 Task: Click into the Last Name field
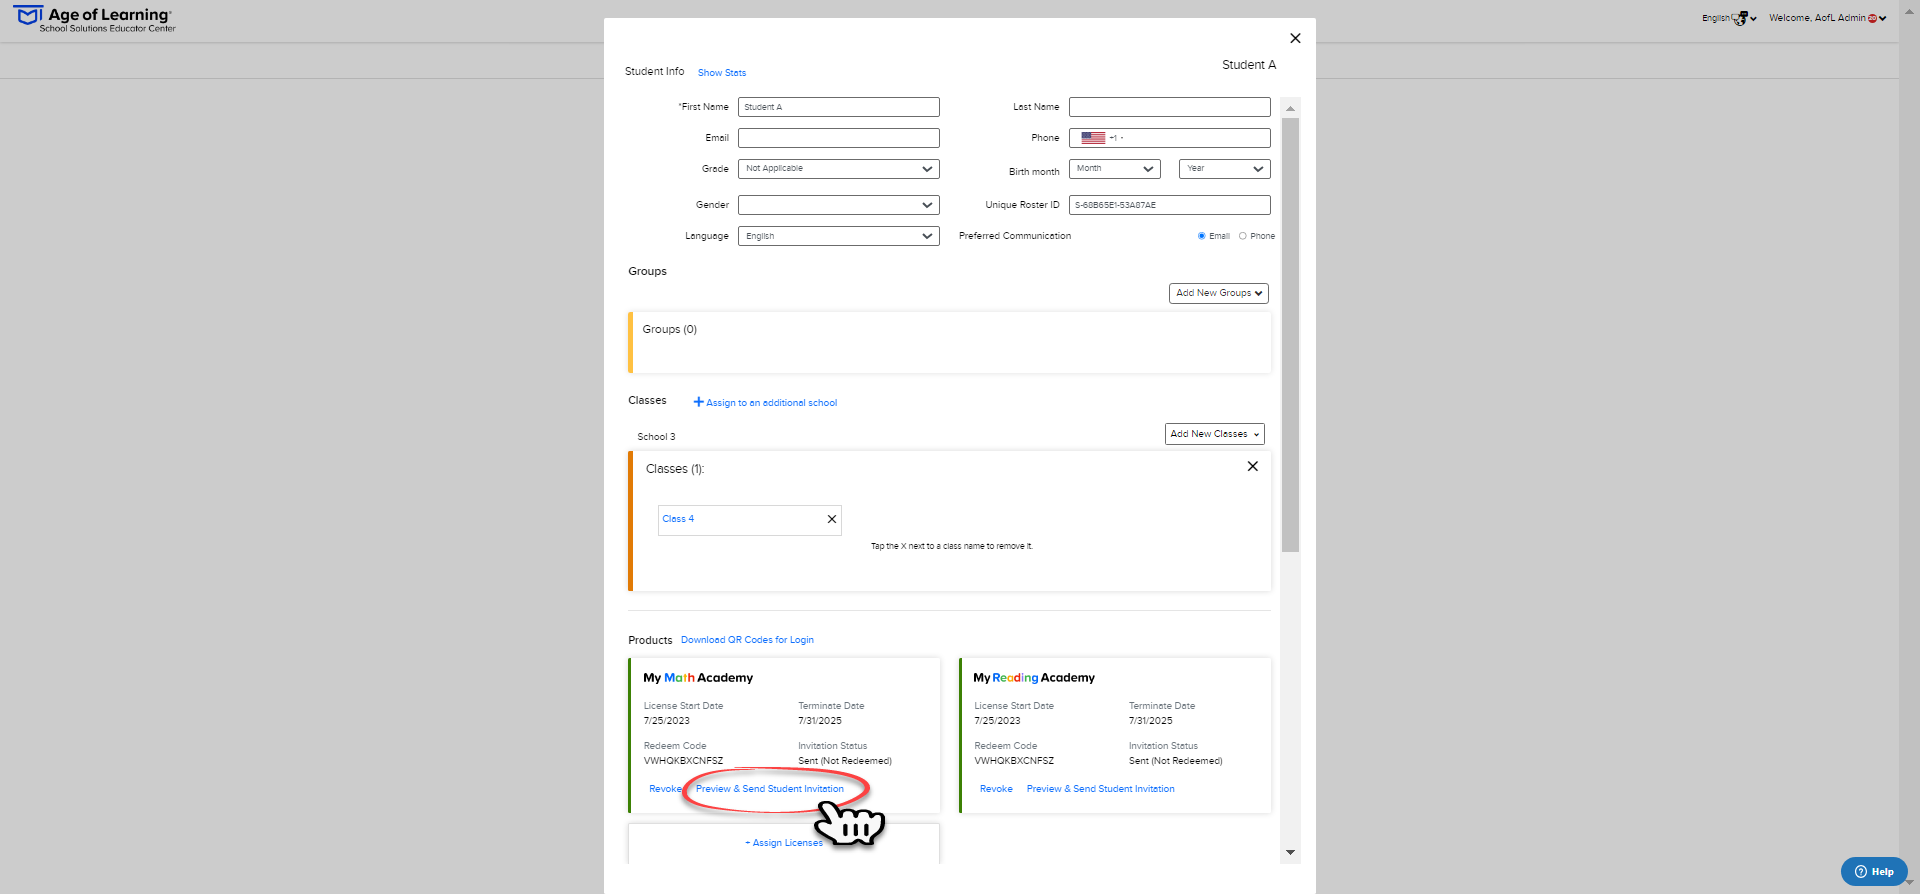click(1170, 107)
